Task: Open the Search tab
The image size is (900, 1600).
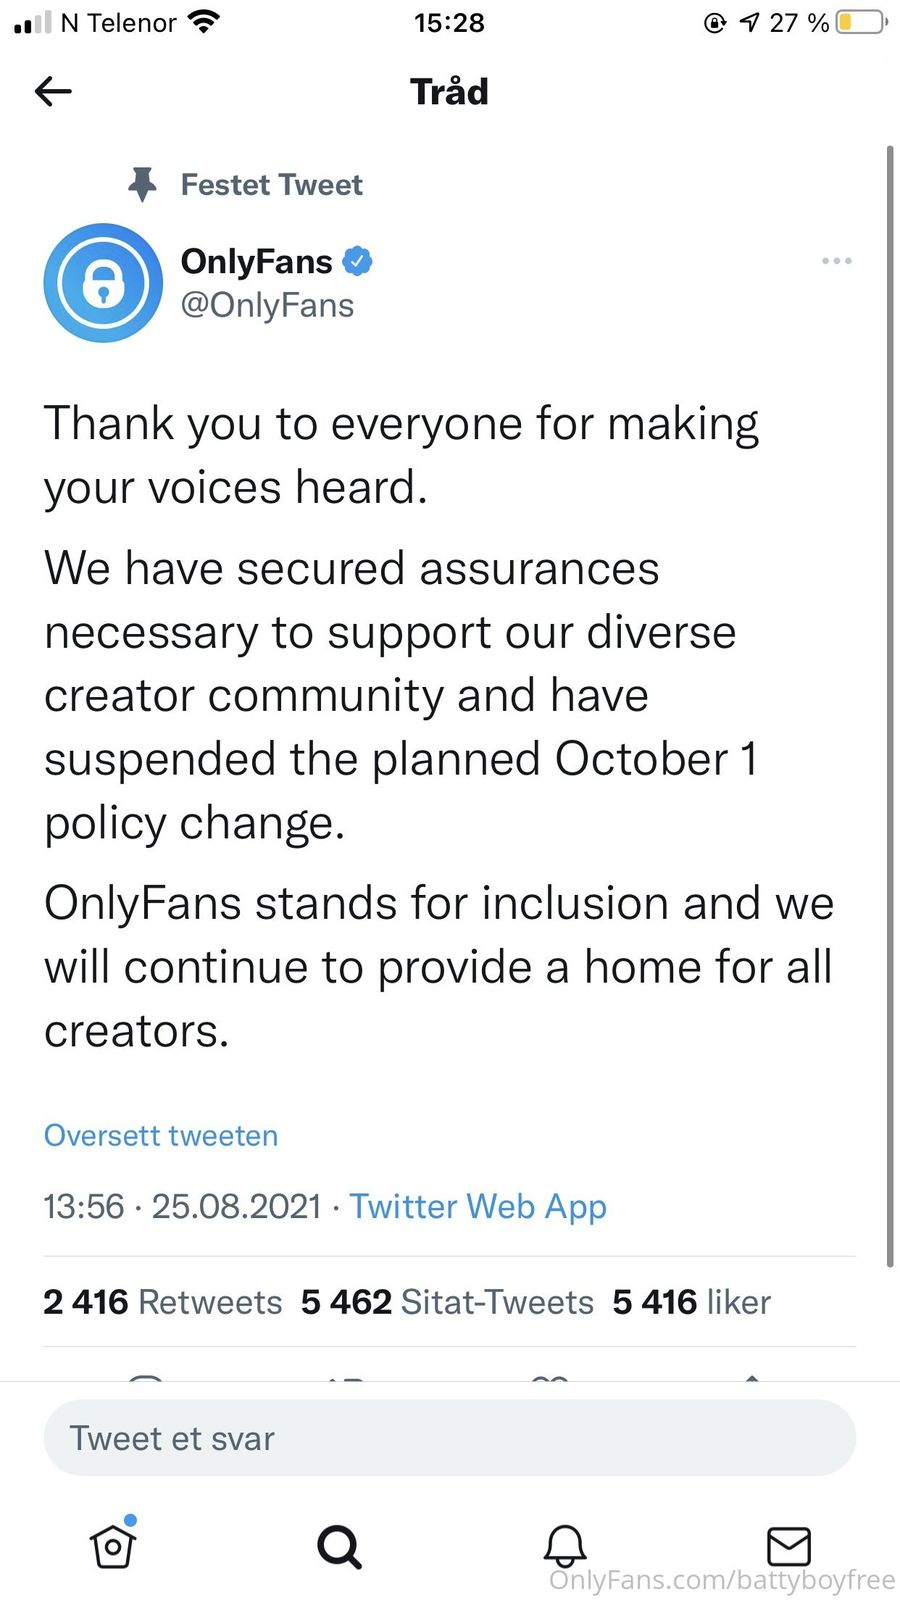Action: pos(339,1546)
